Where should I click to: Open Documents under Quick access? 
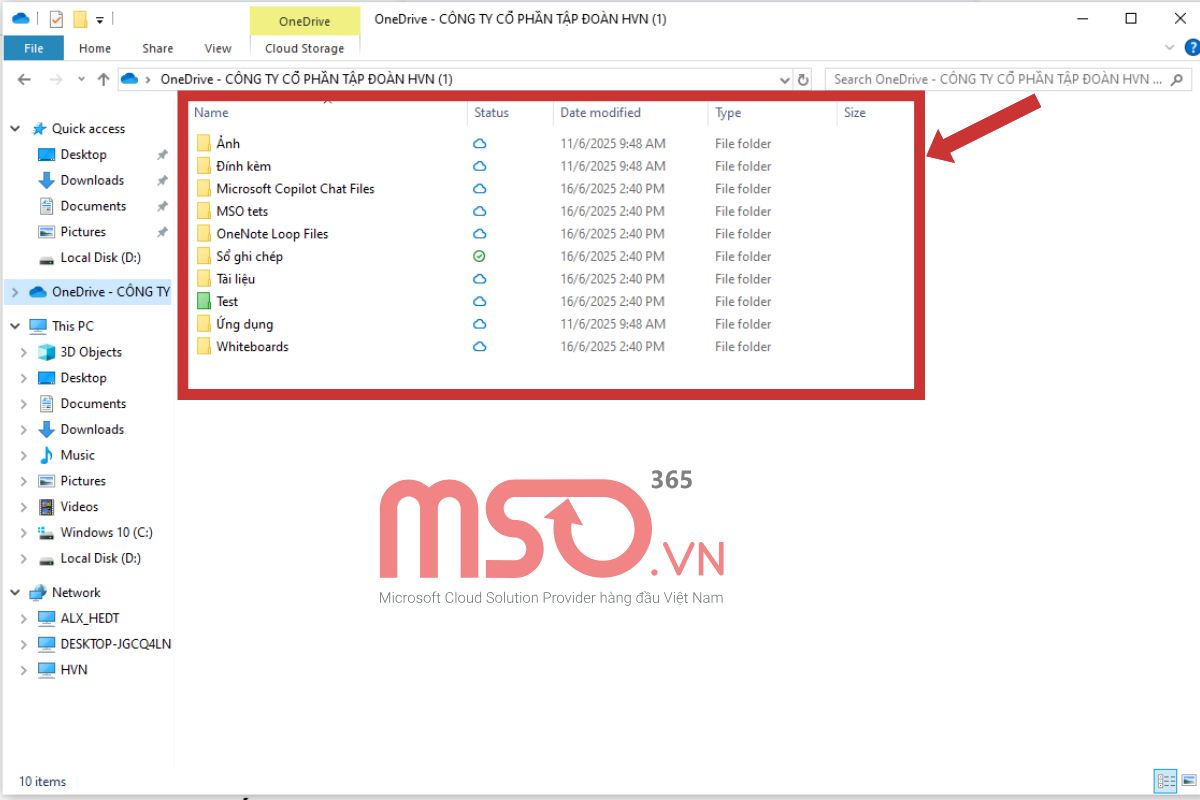point(93,206)
